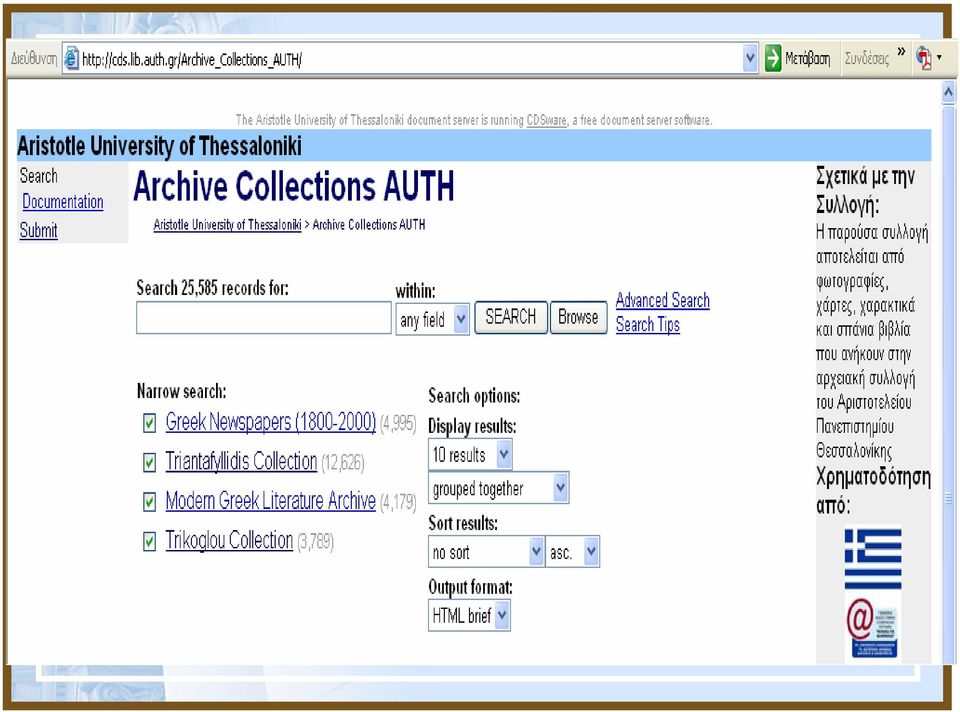Open the Advanced Search link
This screenshot has width=960, height=712.
(662, 300)
